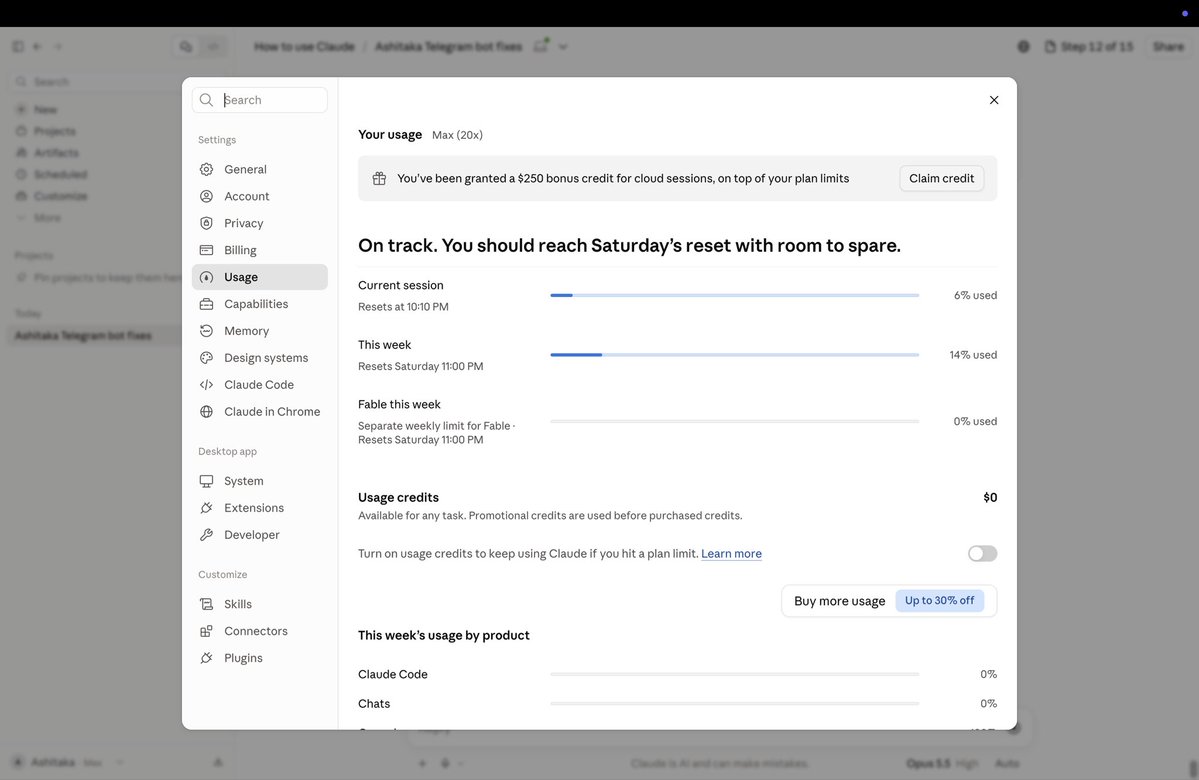Open the Opus 5.5 model selector behind dialog
The height and width of the screenshot is (780, 1199).
pos(941,763)
